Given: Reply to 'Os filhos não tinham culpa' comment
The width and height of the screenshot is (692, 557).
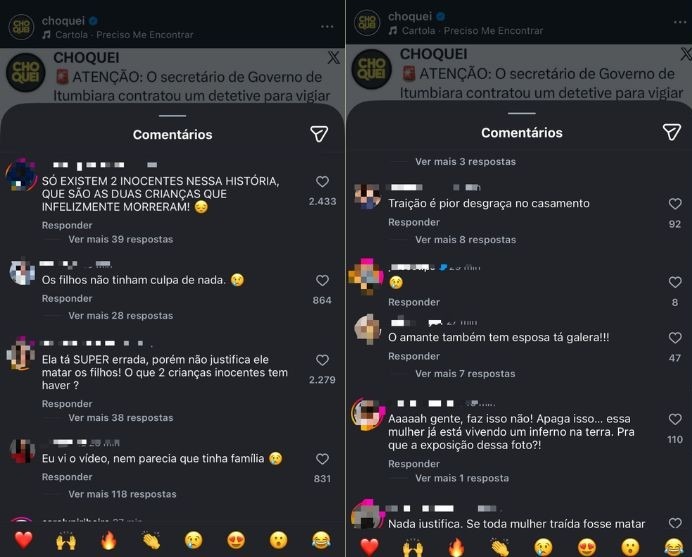Looking at the screenshot, I should click(x=67, y=298).
